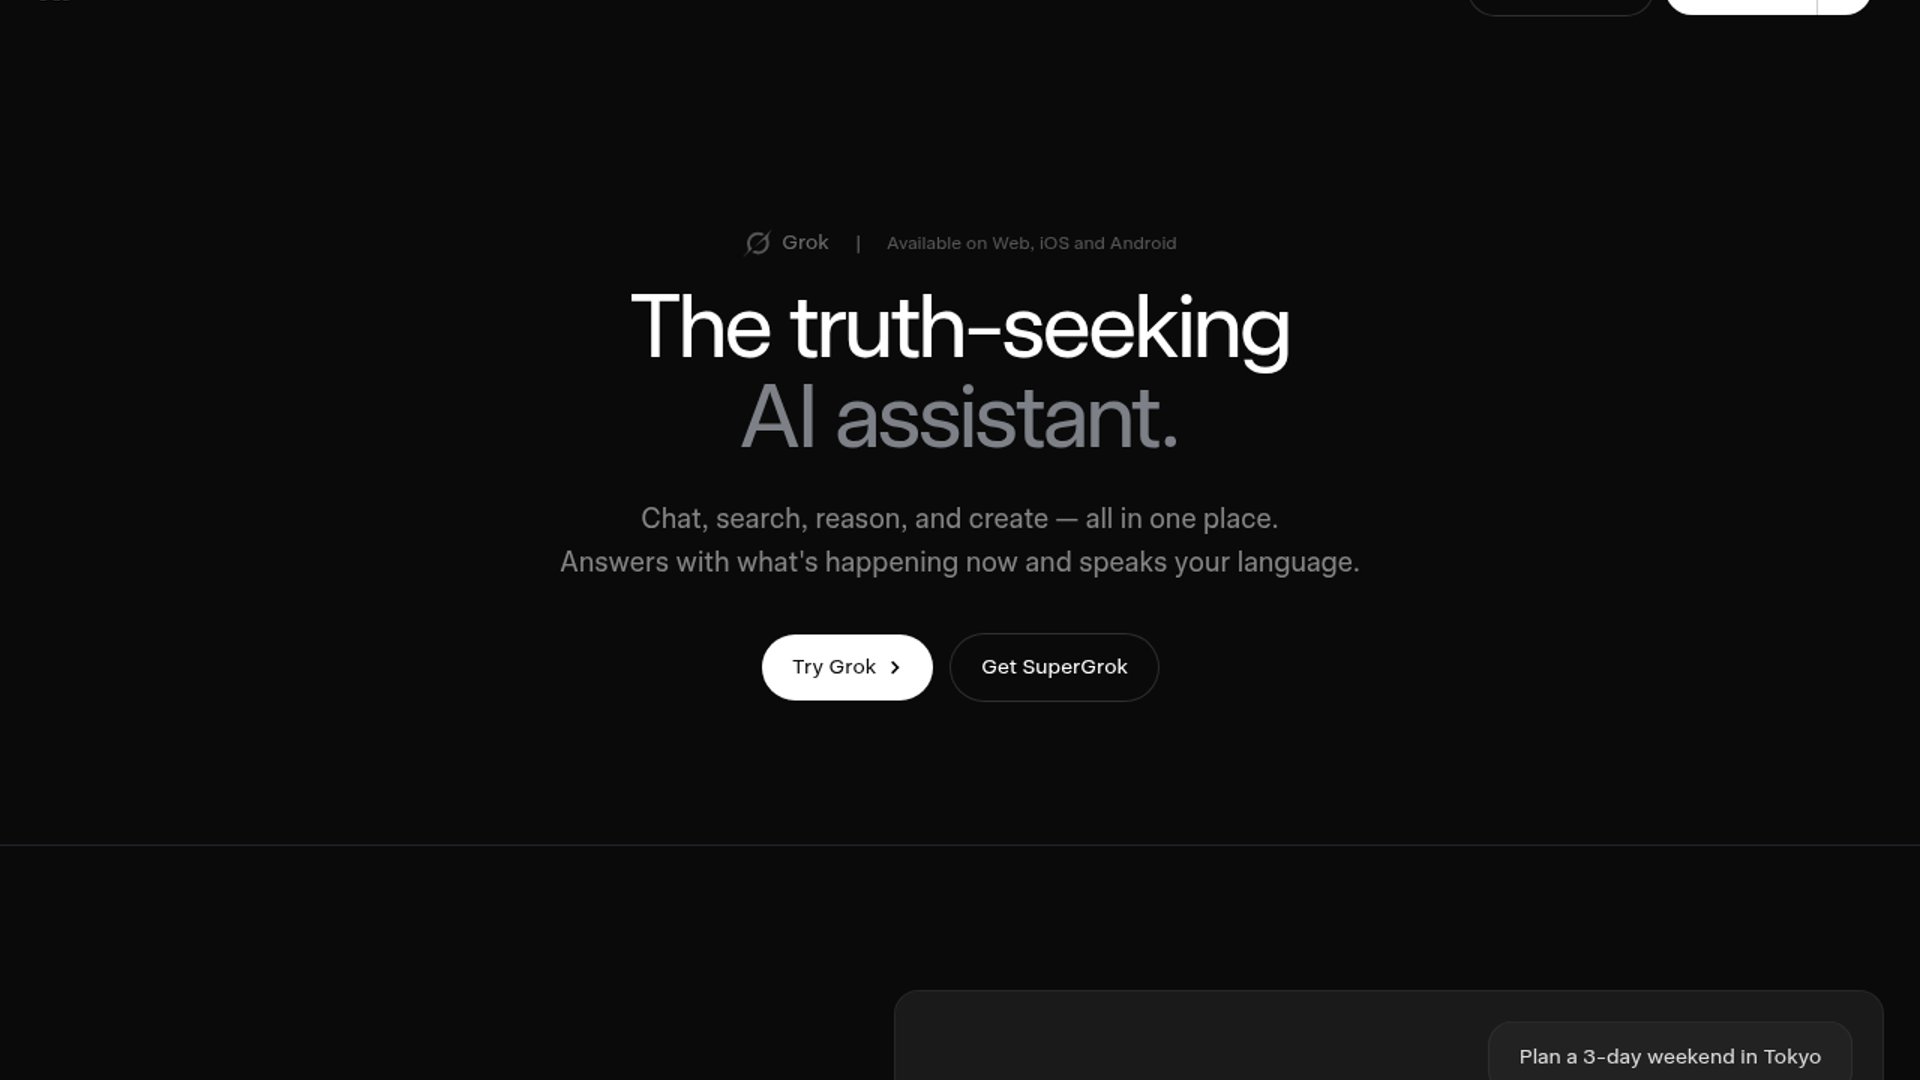Select the Get SuperGrok button
This screenshot has height=1080, width=1920.
coord(1054,667)
